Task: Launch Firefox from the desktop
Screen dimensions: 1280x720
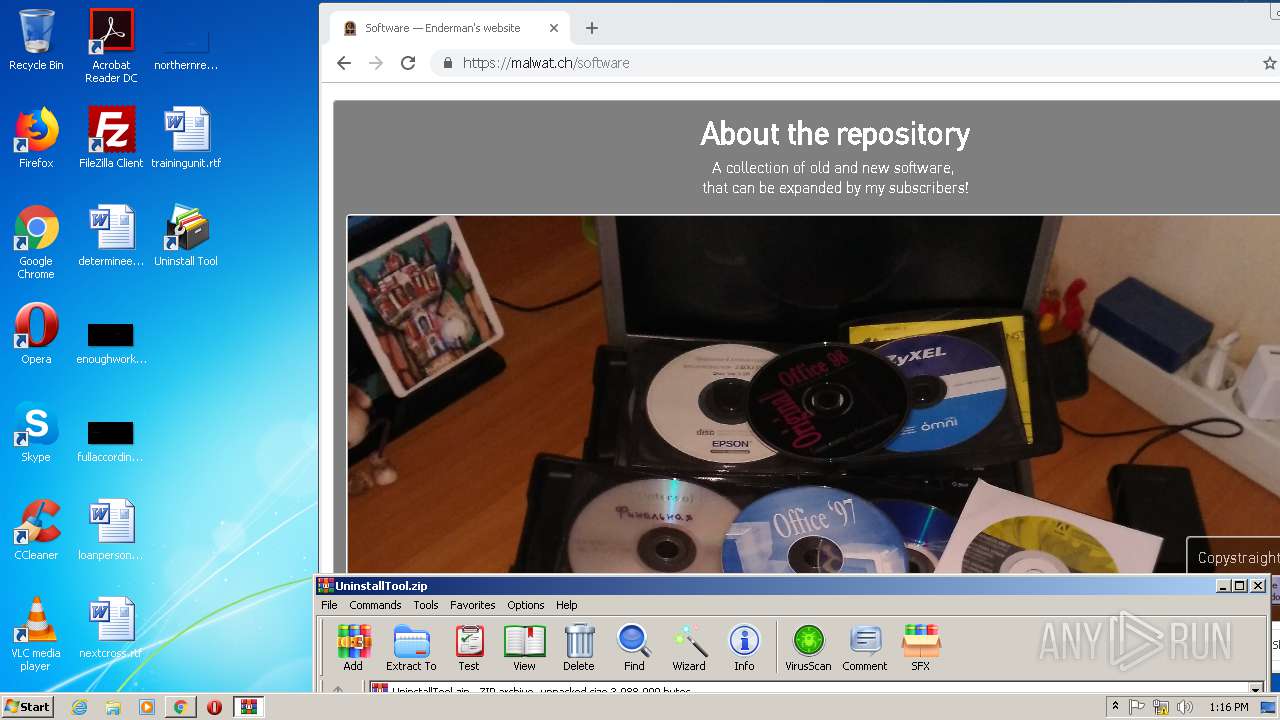Action: [x=36, y=138]
